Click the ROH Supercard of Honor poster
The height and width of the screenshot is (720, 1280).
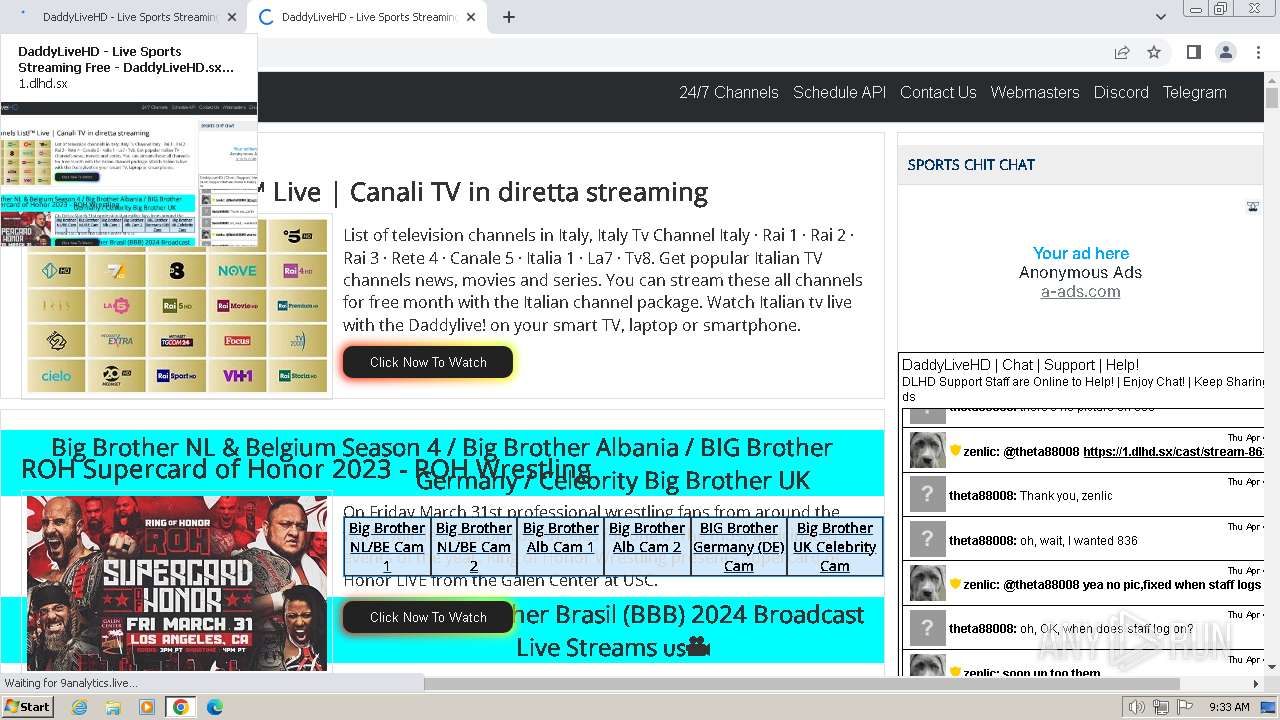pos(177,583)
